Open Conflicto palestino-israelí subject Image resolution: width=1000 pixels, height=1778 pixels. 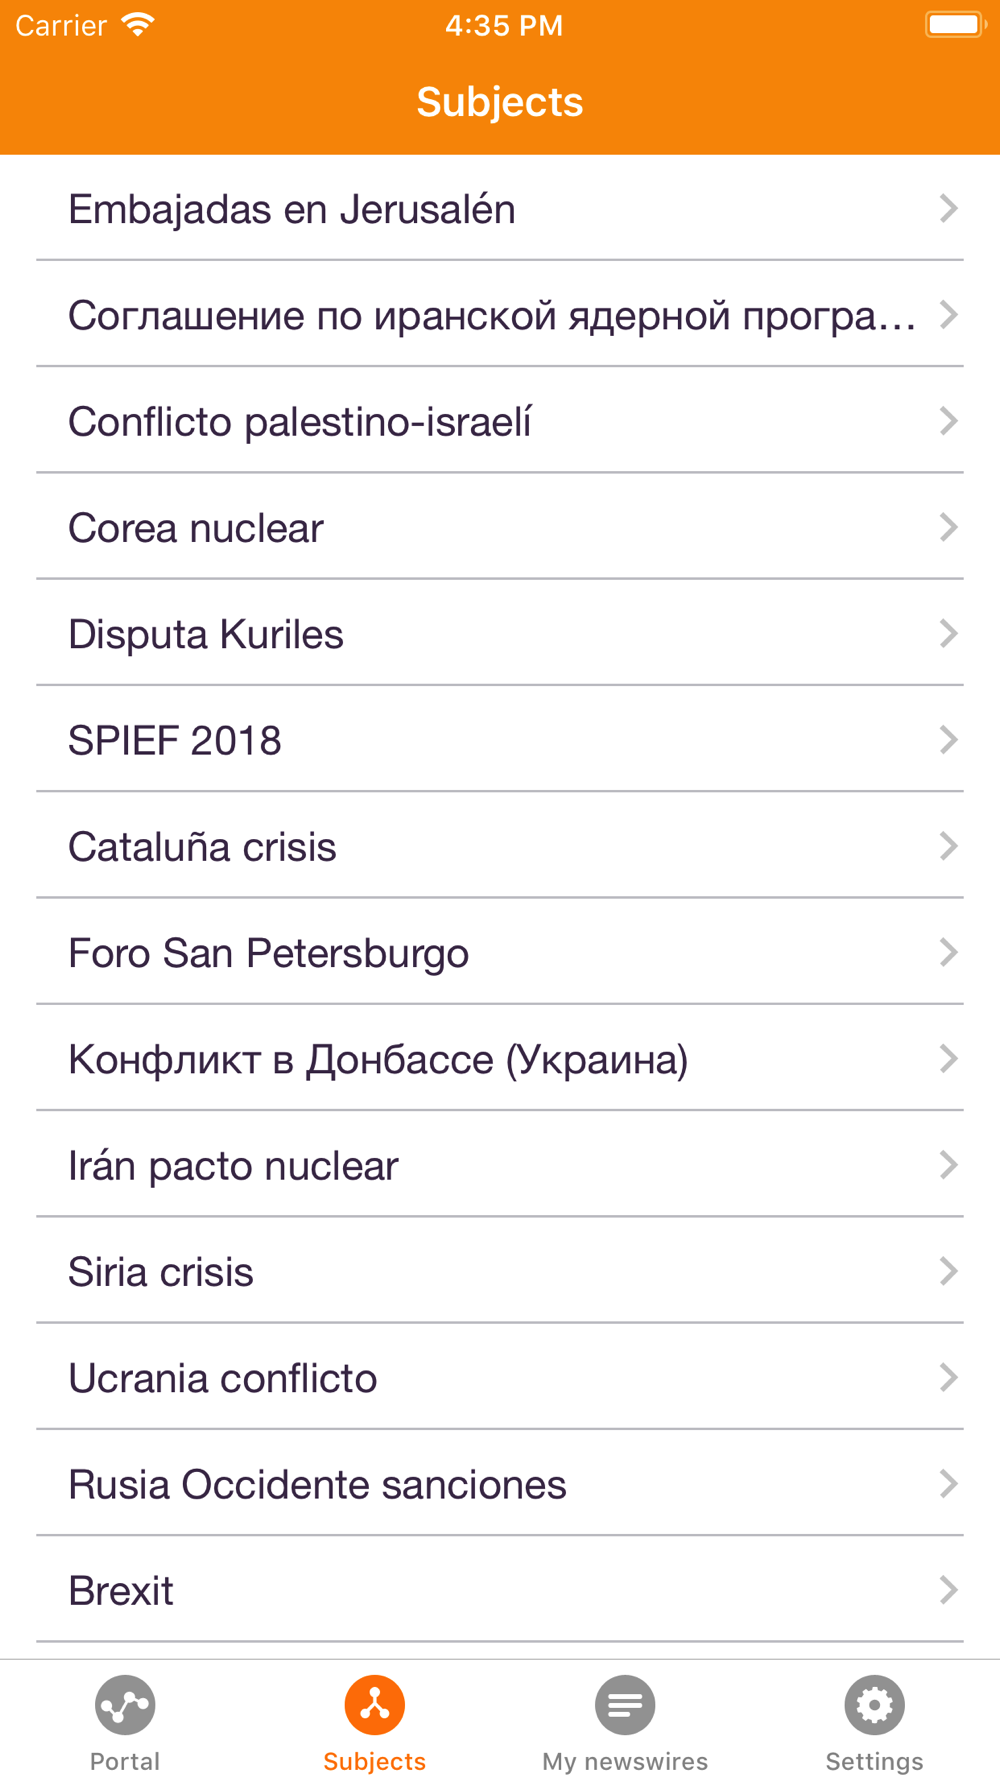pyautogui.click(x=300, y=422)
